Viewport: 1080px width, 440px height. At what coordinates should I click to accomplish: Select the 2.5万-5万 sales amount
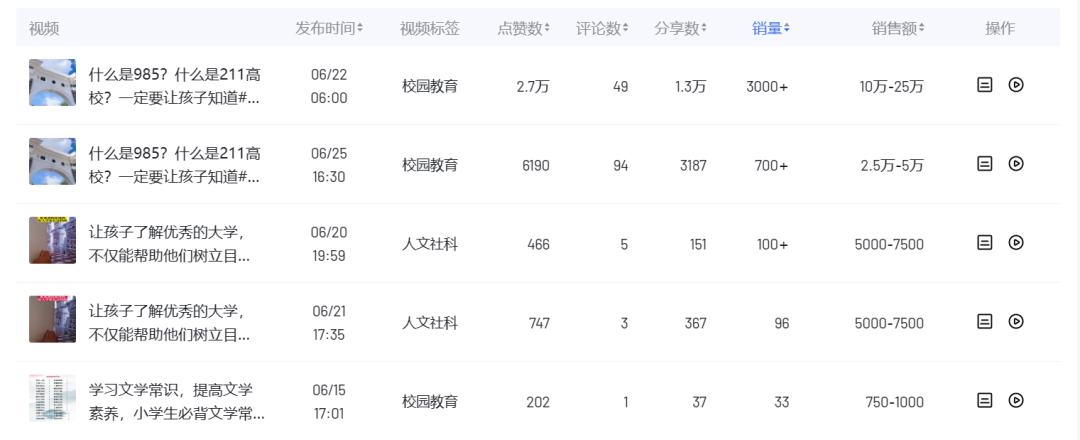[893, 165]
